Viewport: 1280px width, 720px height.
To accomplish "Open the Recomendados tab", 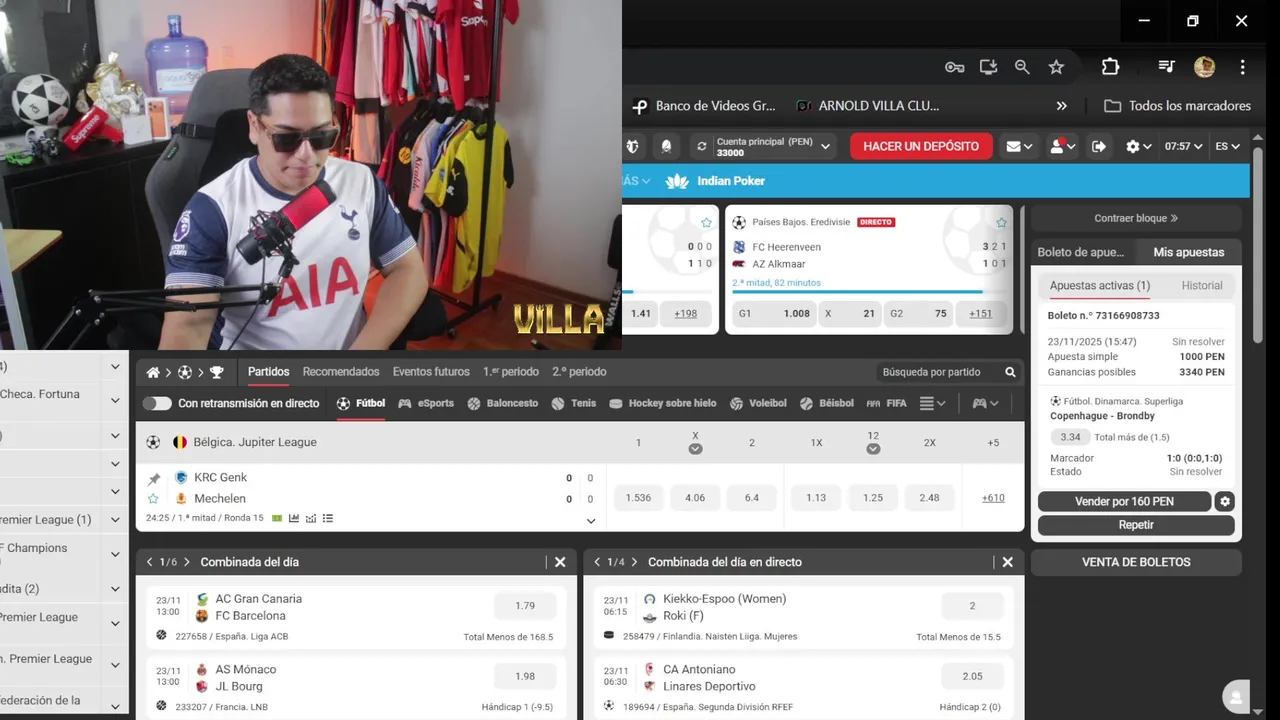I will 341,372.
